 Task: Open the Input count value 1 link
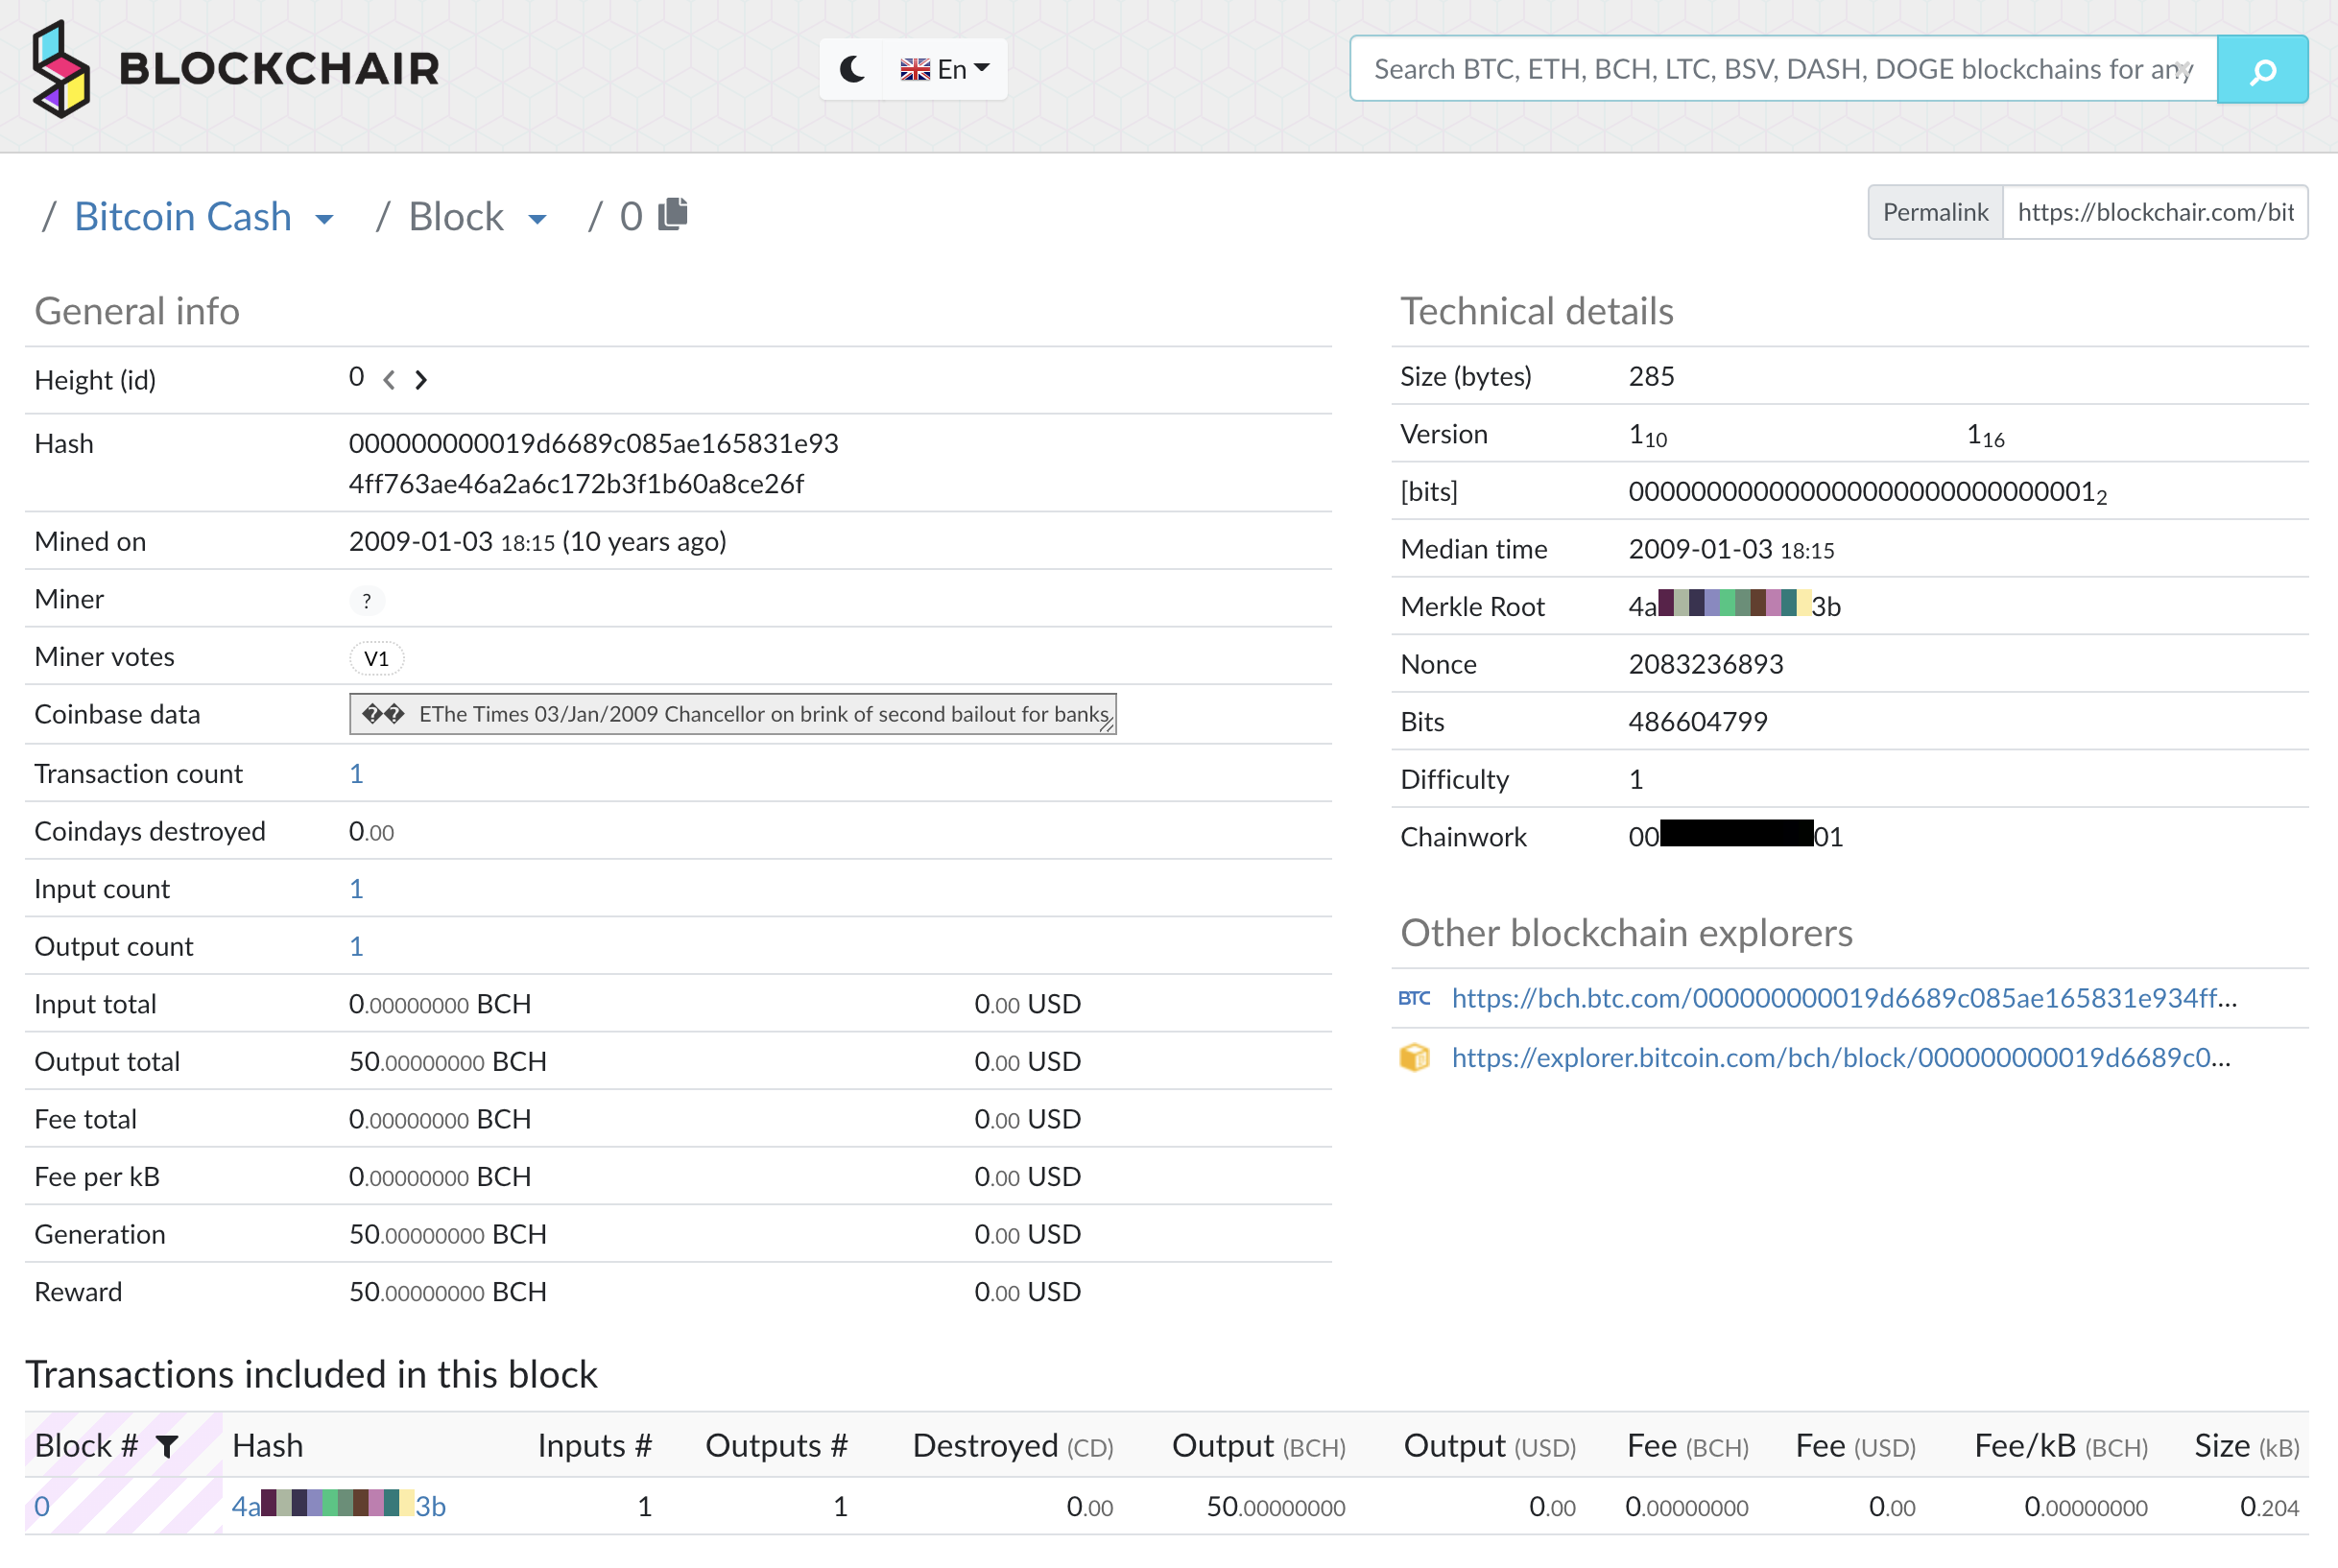tap(356, 888)
